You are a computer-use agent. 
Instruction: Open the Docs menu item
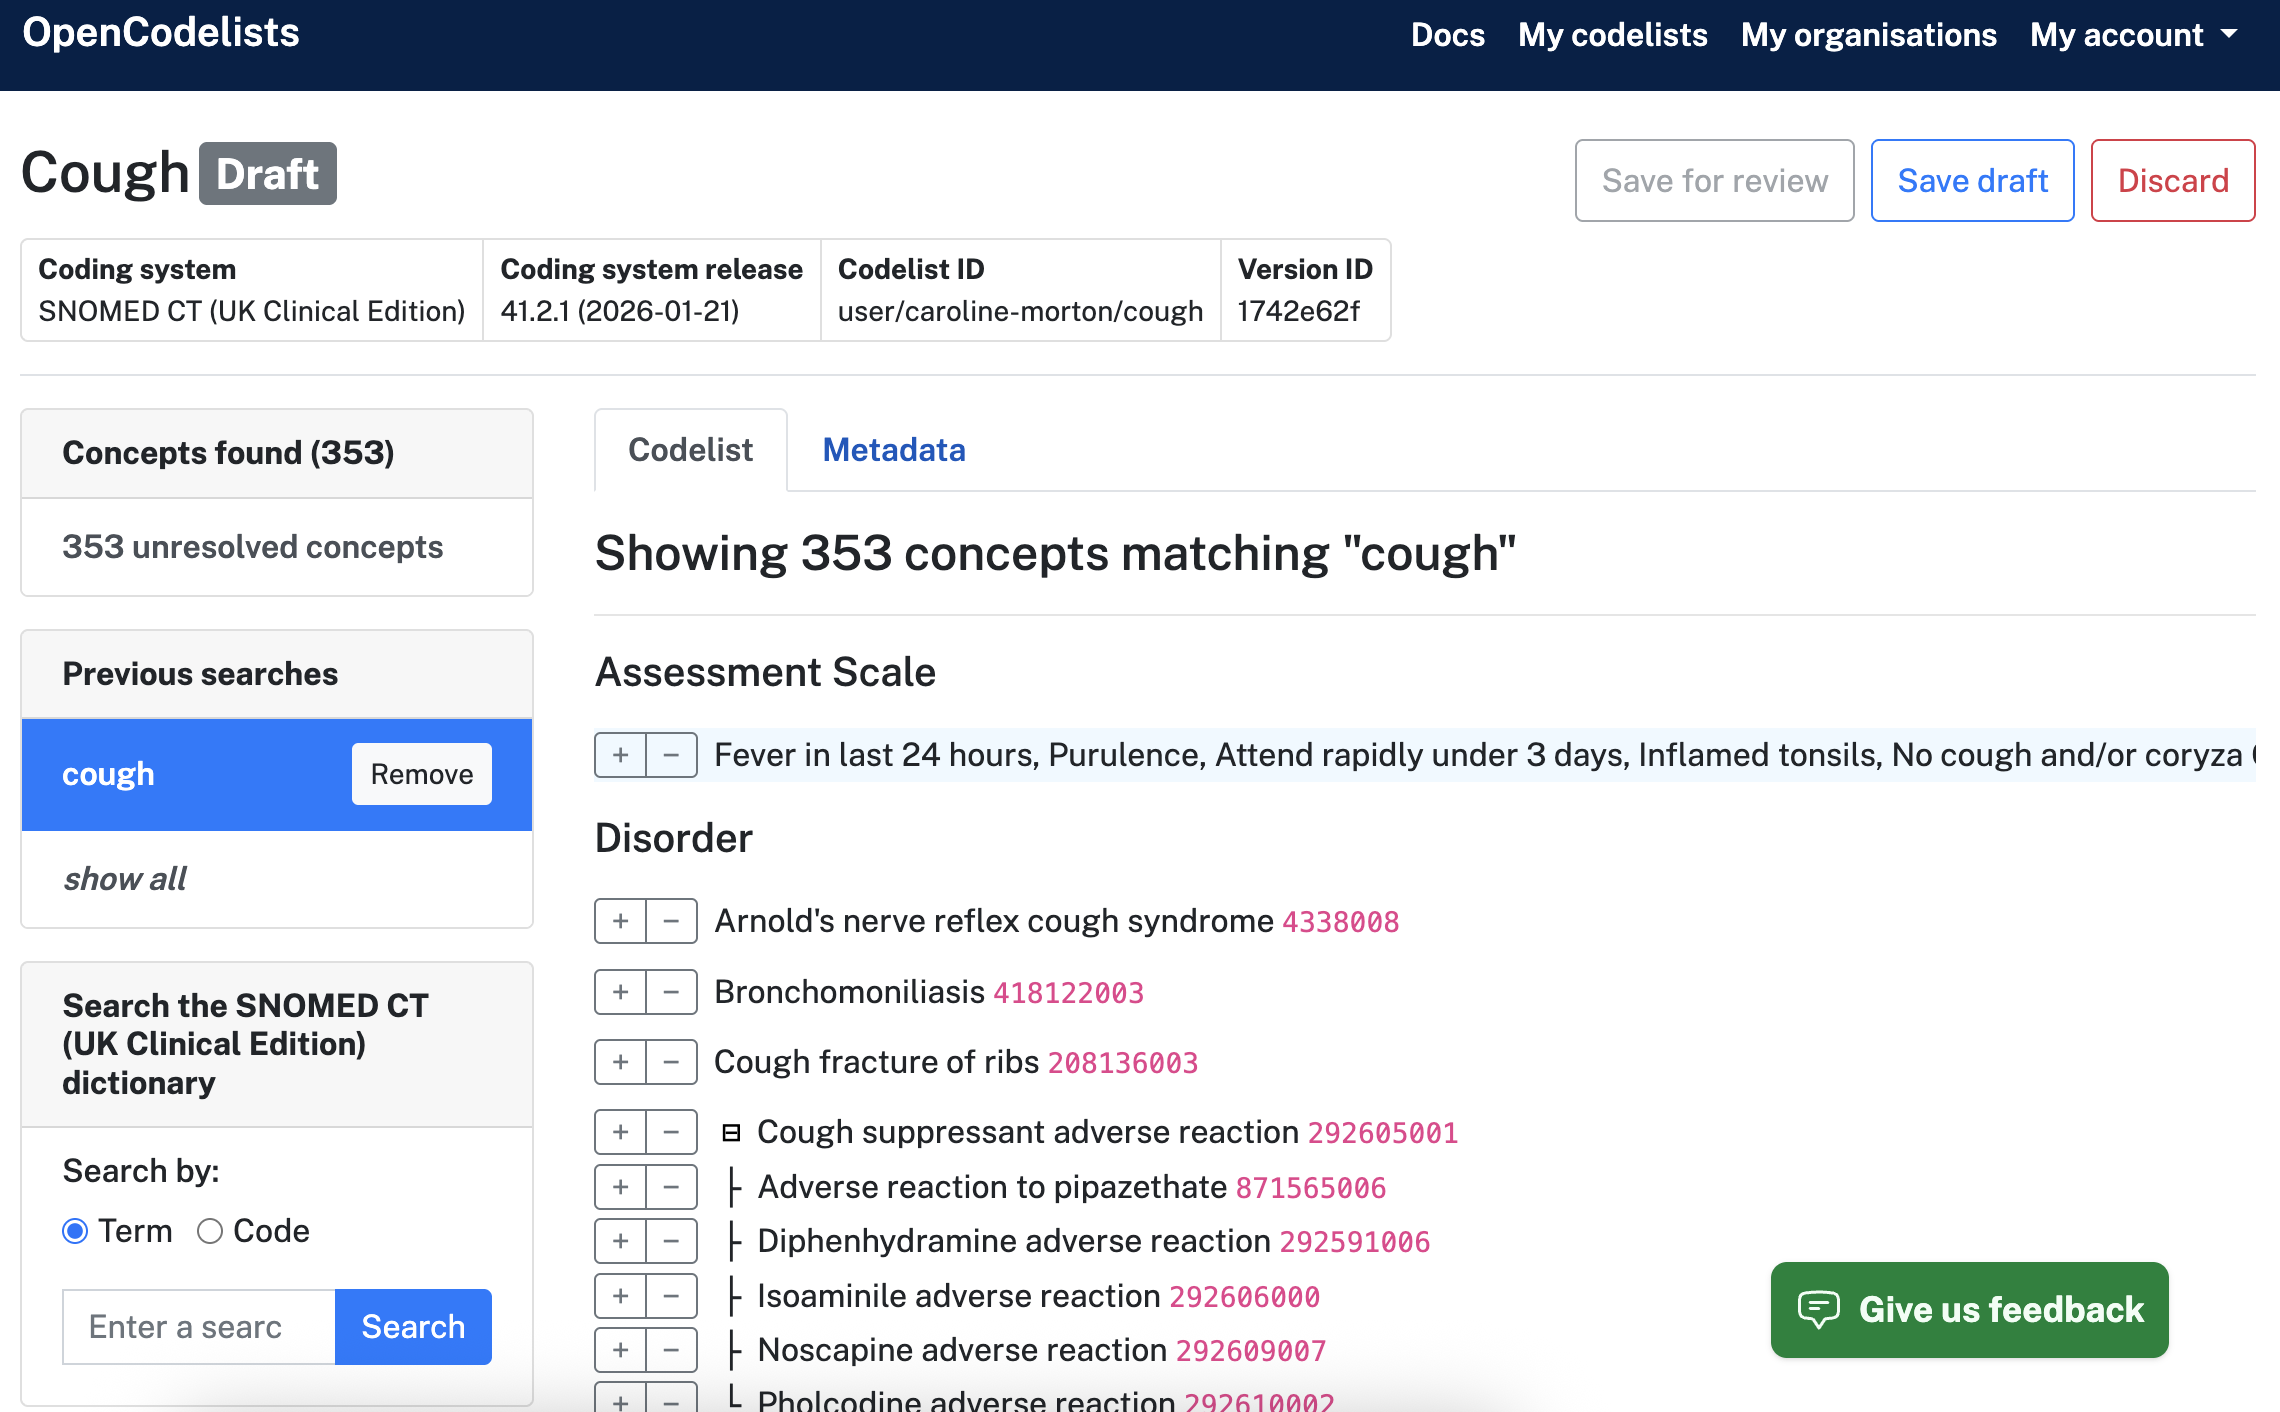(1447, 35)
